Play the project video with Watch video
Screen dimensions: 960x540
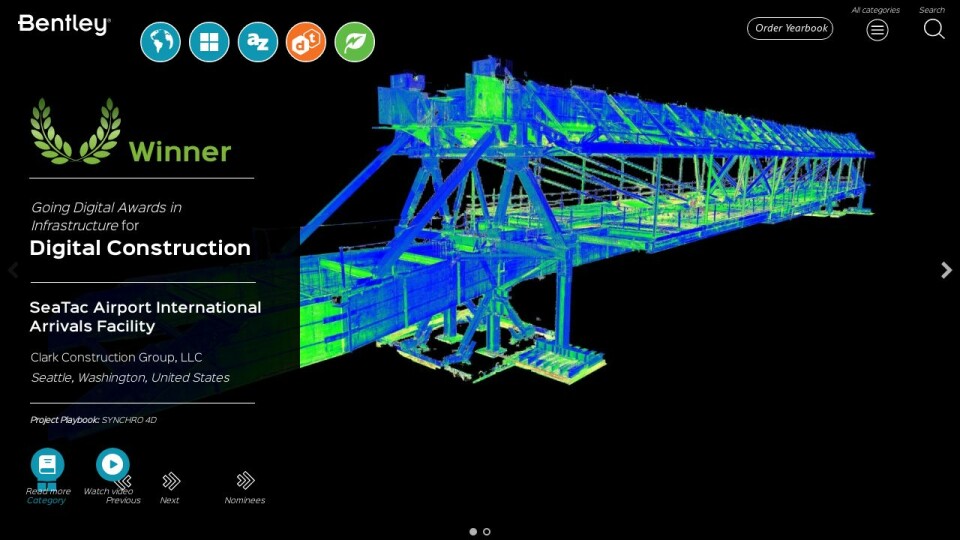pos(112,465)
